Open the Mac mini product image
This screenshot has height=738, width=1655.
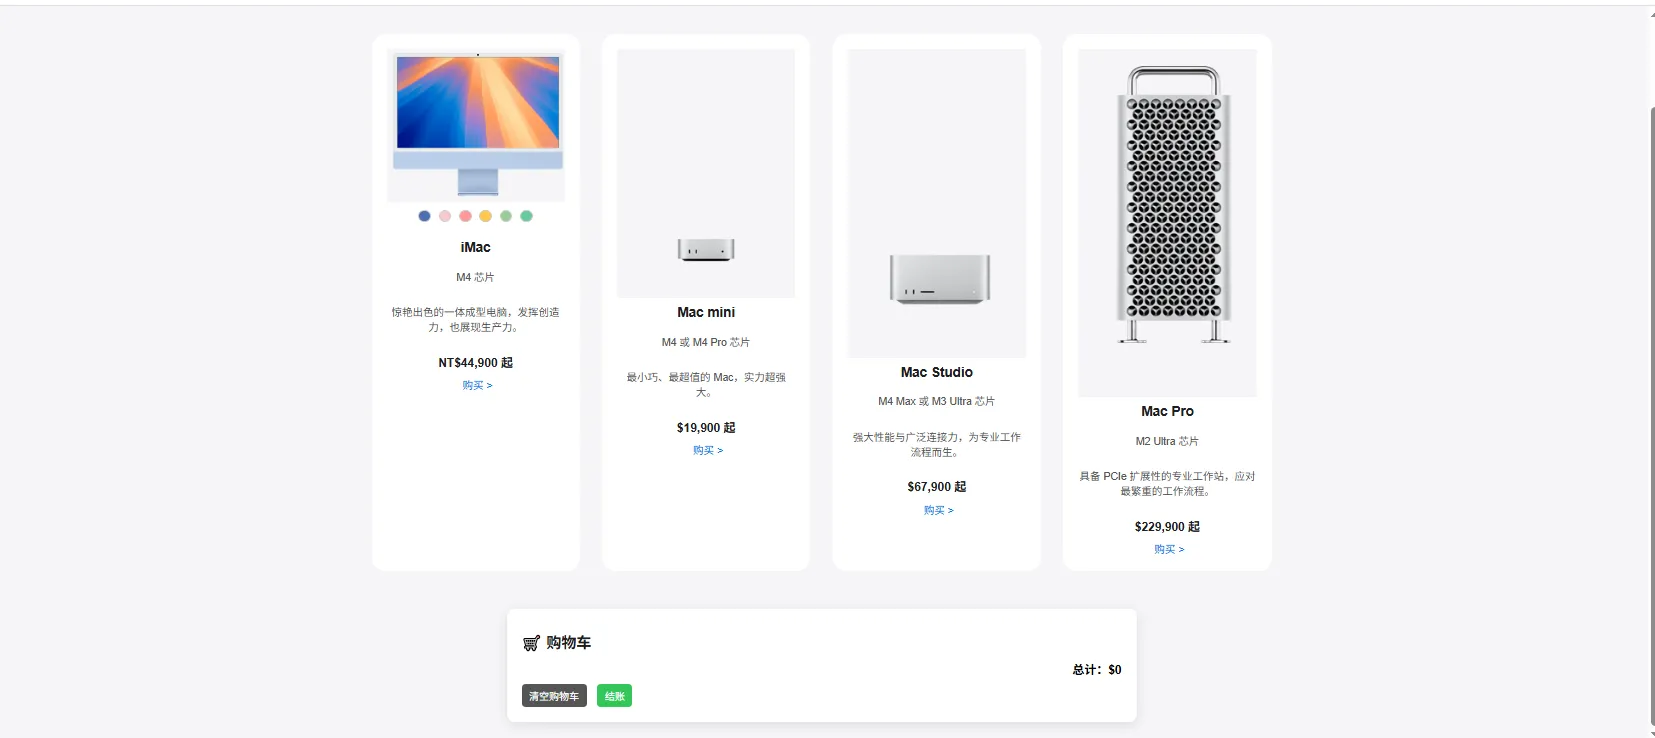[706, 173]
